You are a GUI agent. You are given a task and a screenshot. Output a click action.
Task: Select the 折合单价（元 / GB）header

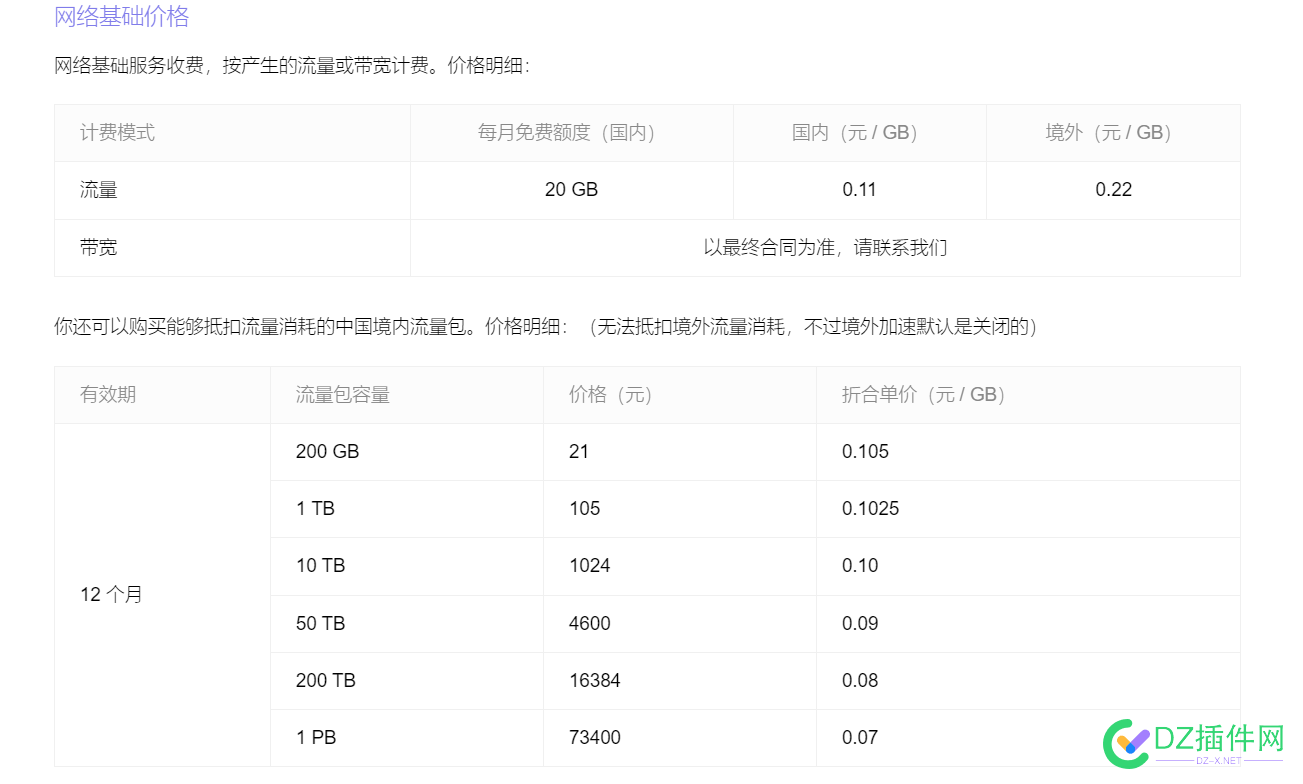(x=1028, y=395)
